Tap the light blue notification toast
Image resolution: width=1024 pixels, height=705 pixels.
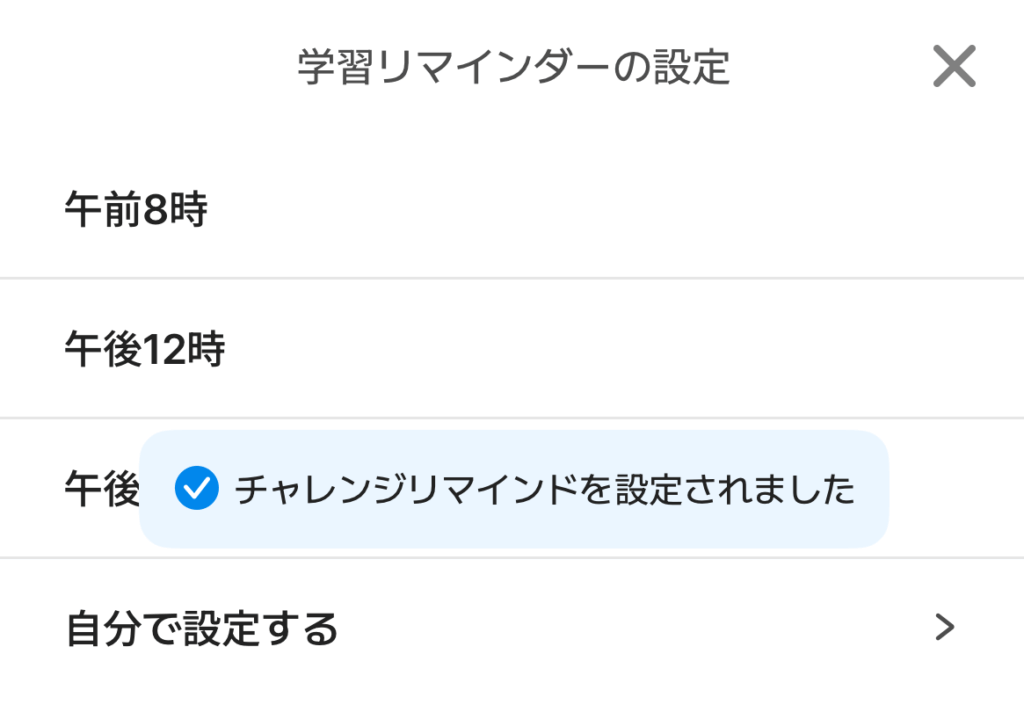pyautogui.click(x=514, y=489)
